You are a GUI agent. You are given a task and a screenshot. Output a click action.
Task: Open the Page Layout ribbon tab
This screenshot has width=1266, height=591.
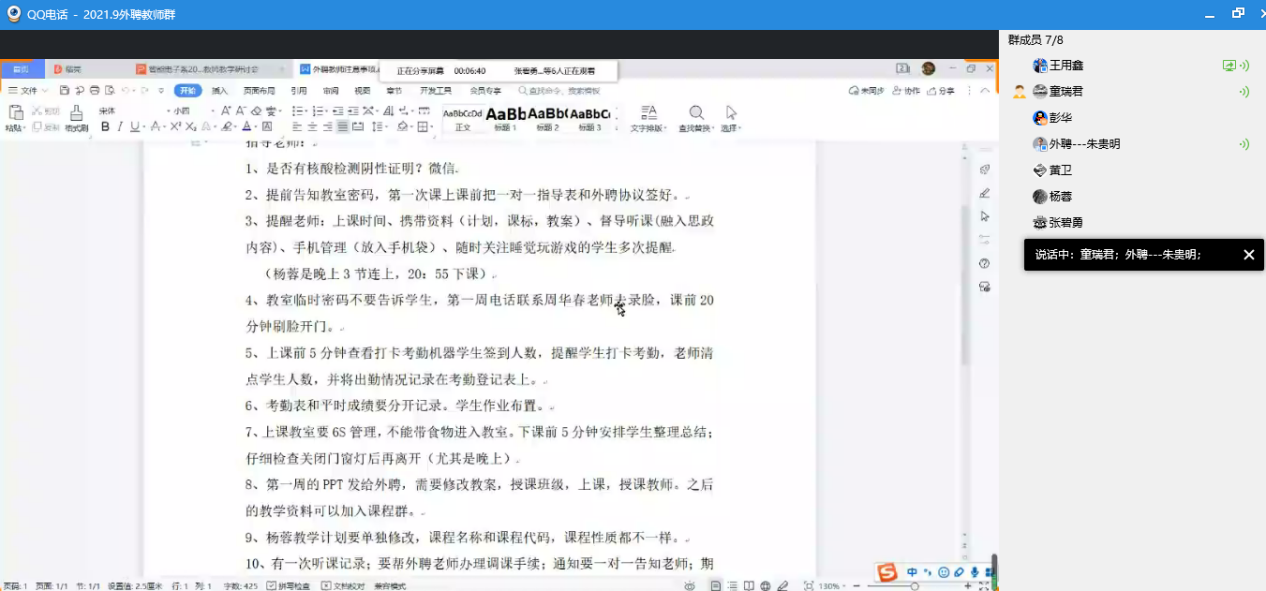(x=258, y=90)
